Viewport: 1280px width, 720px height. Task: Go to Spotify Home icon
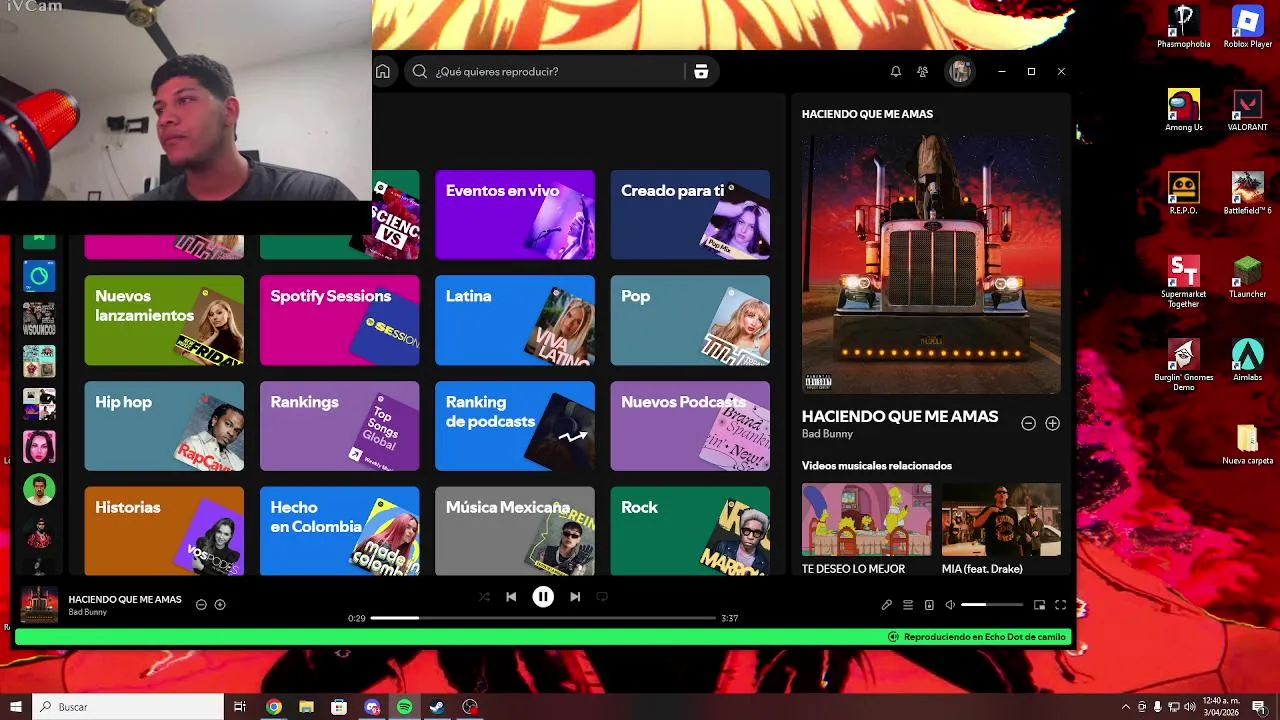click(x=383, y=72)
